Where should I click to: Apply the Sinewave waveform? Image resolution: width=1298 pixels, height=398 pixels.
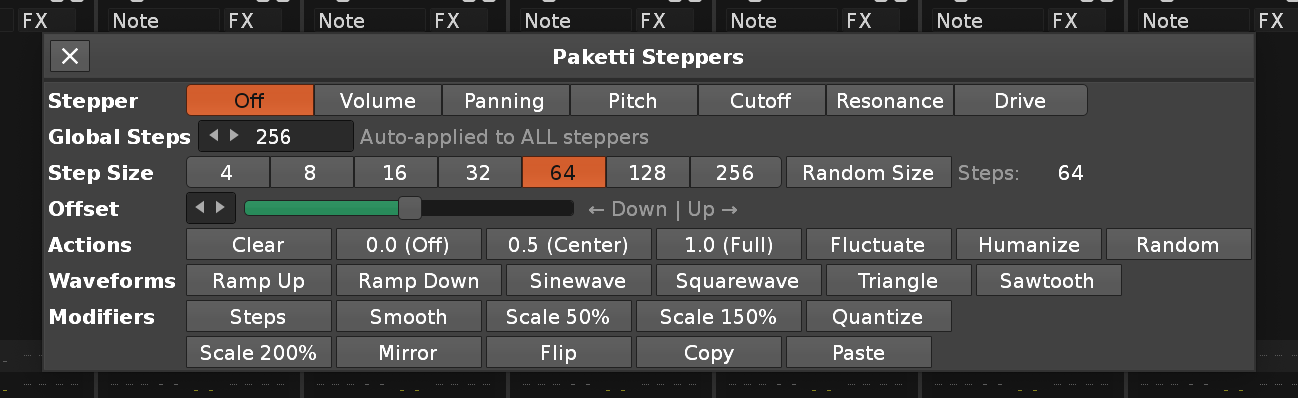[579, 281]
